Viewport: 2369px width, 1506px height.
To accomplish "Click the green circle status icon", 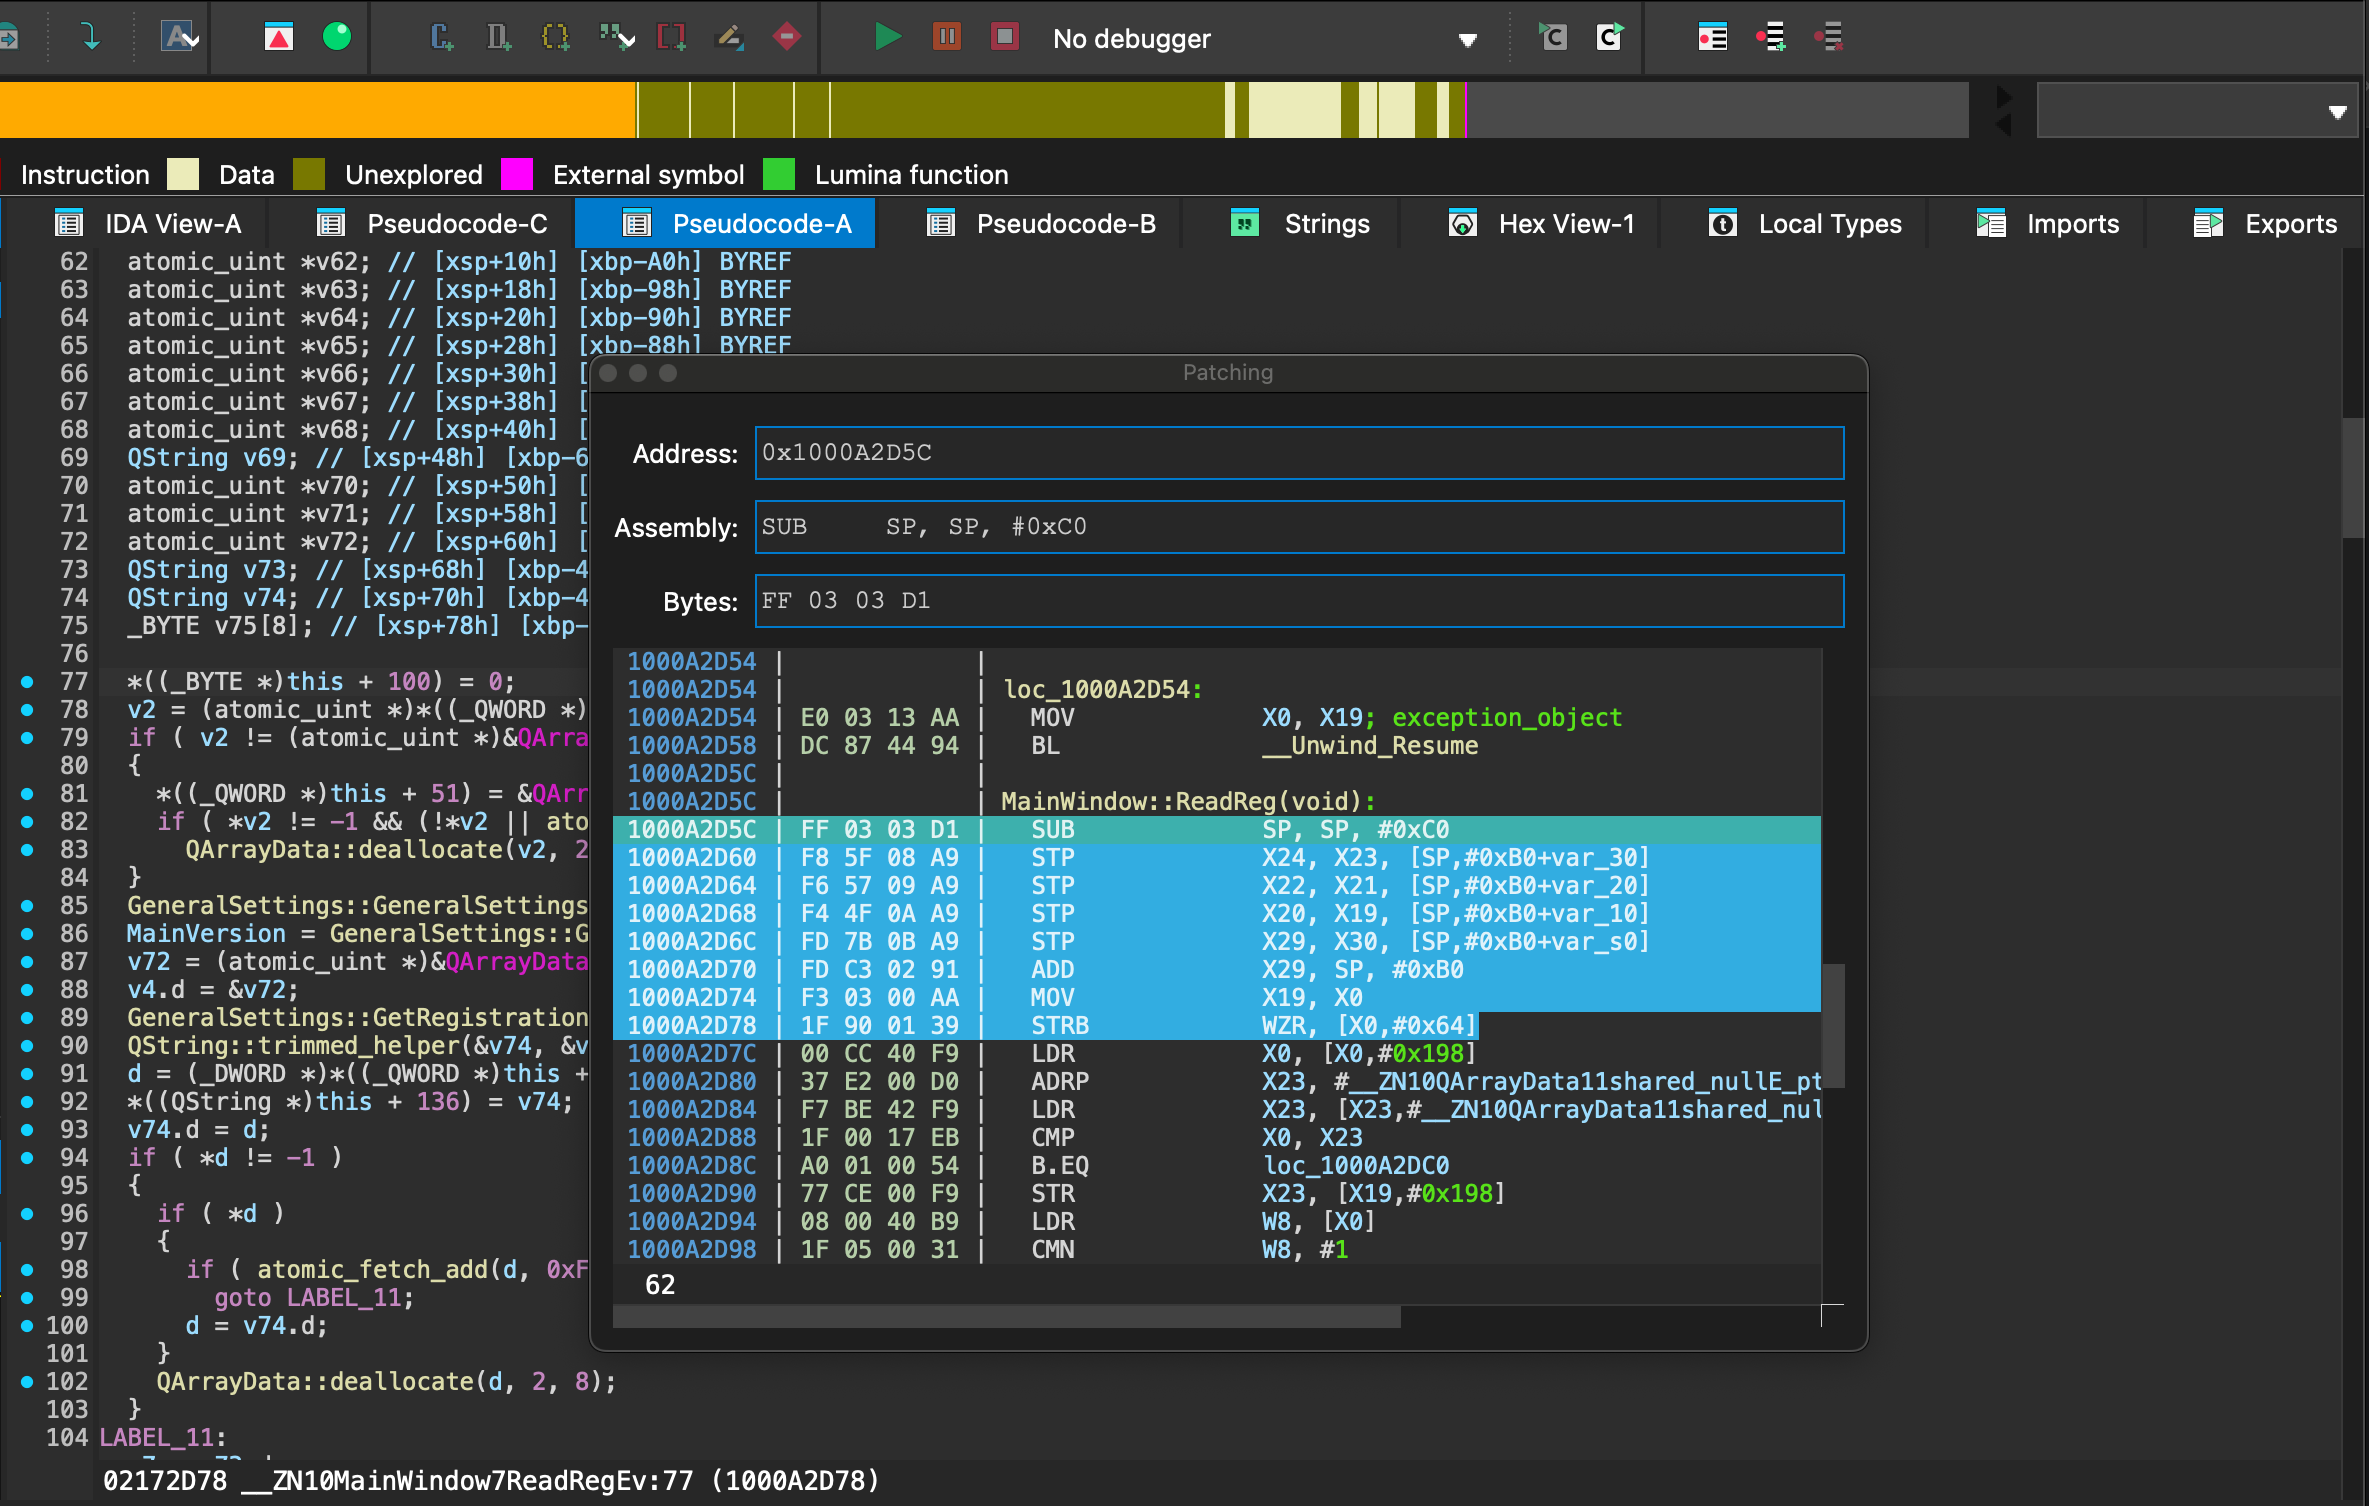I will pyautogui.click(x=338, y=38).
